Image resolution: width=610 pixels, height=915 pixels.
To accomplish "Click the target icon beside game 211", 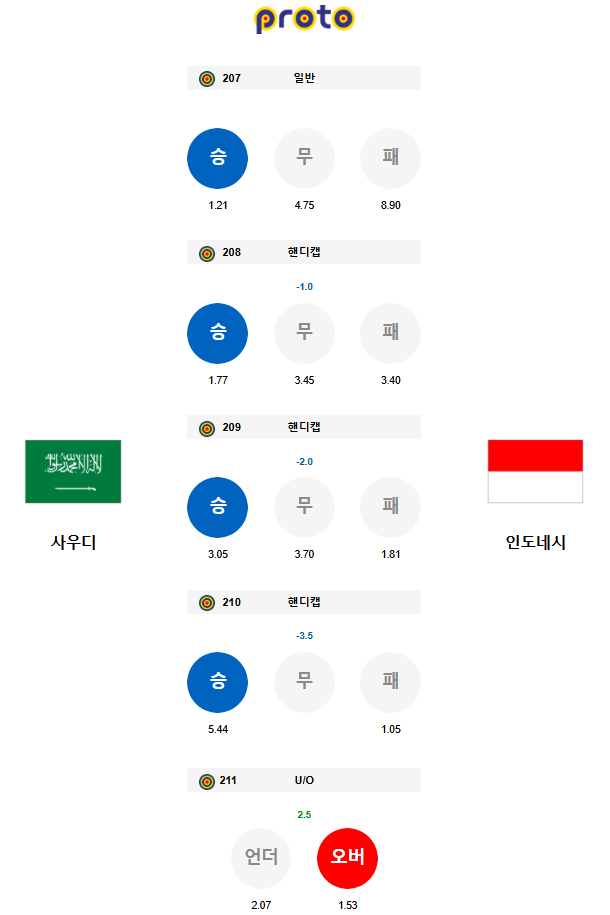I will 207,781.
